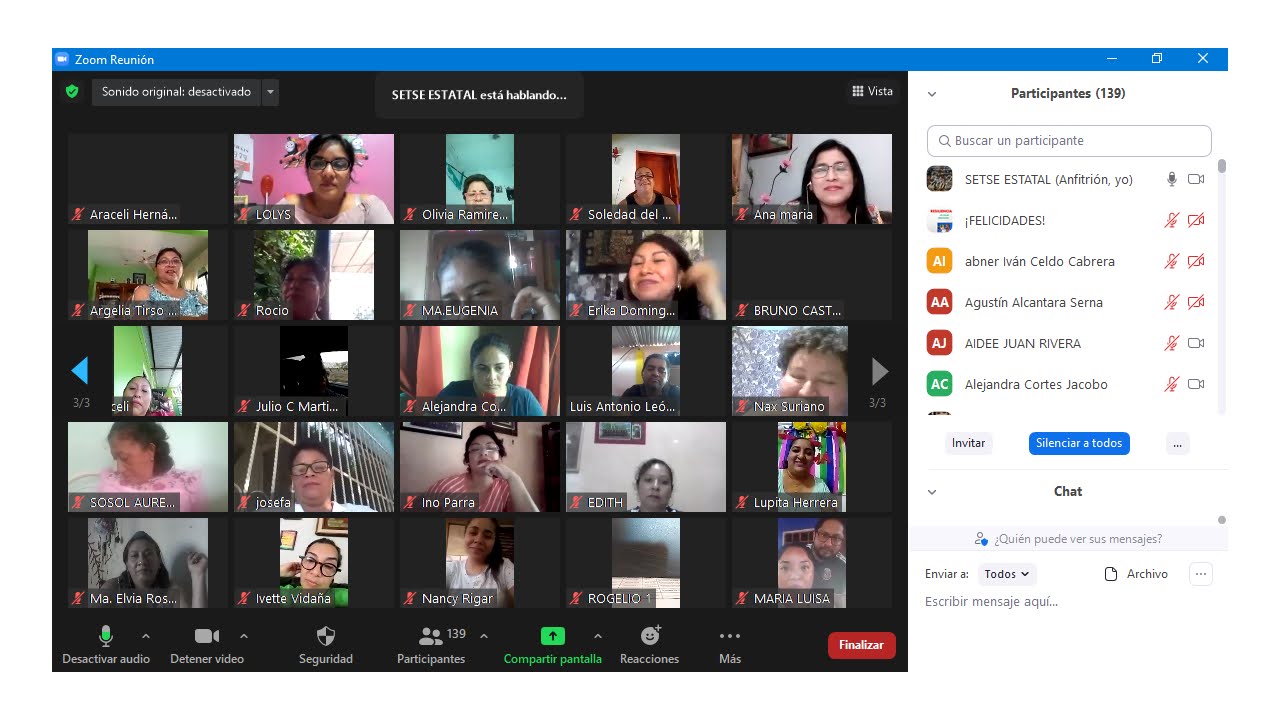Toggle Desactivar audio microphone button
The image size is (1280, 720).
(106, 645)
